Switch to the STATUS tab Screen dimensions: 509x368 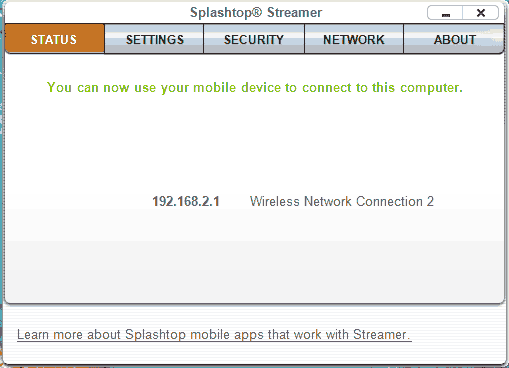[55, 39]
